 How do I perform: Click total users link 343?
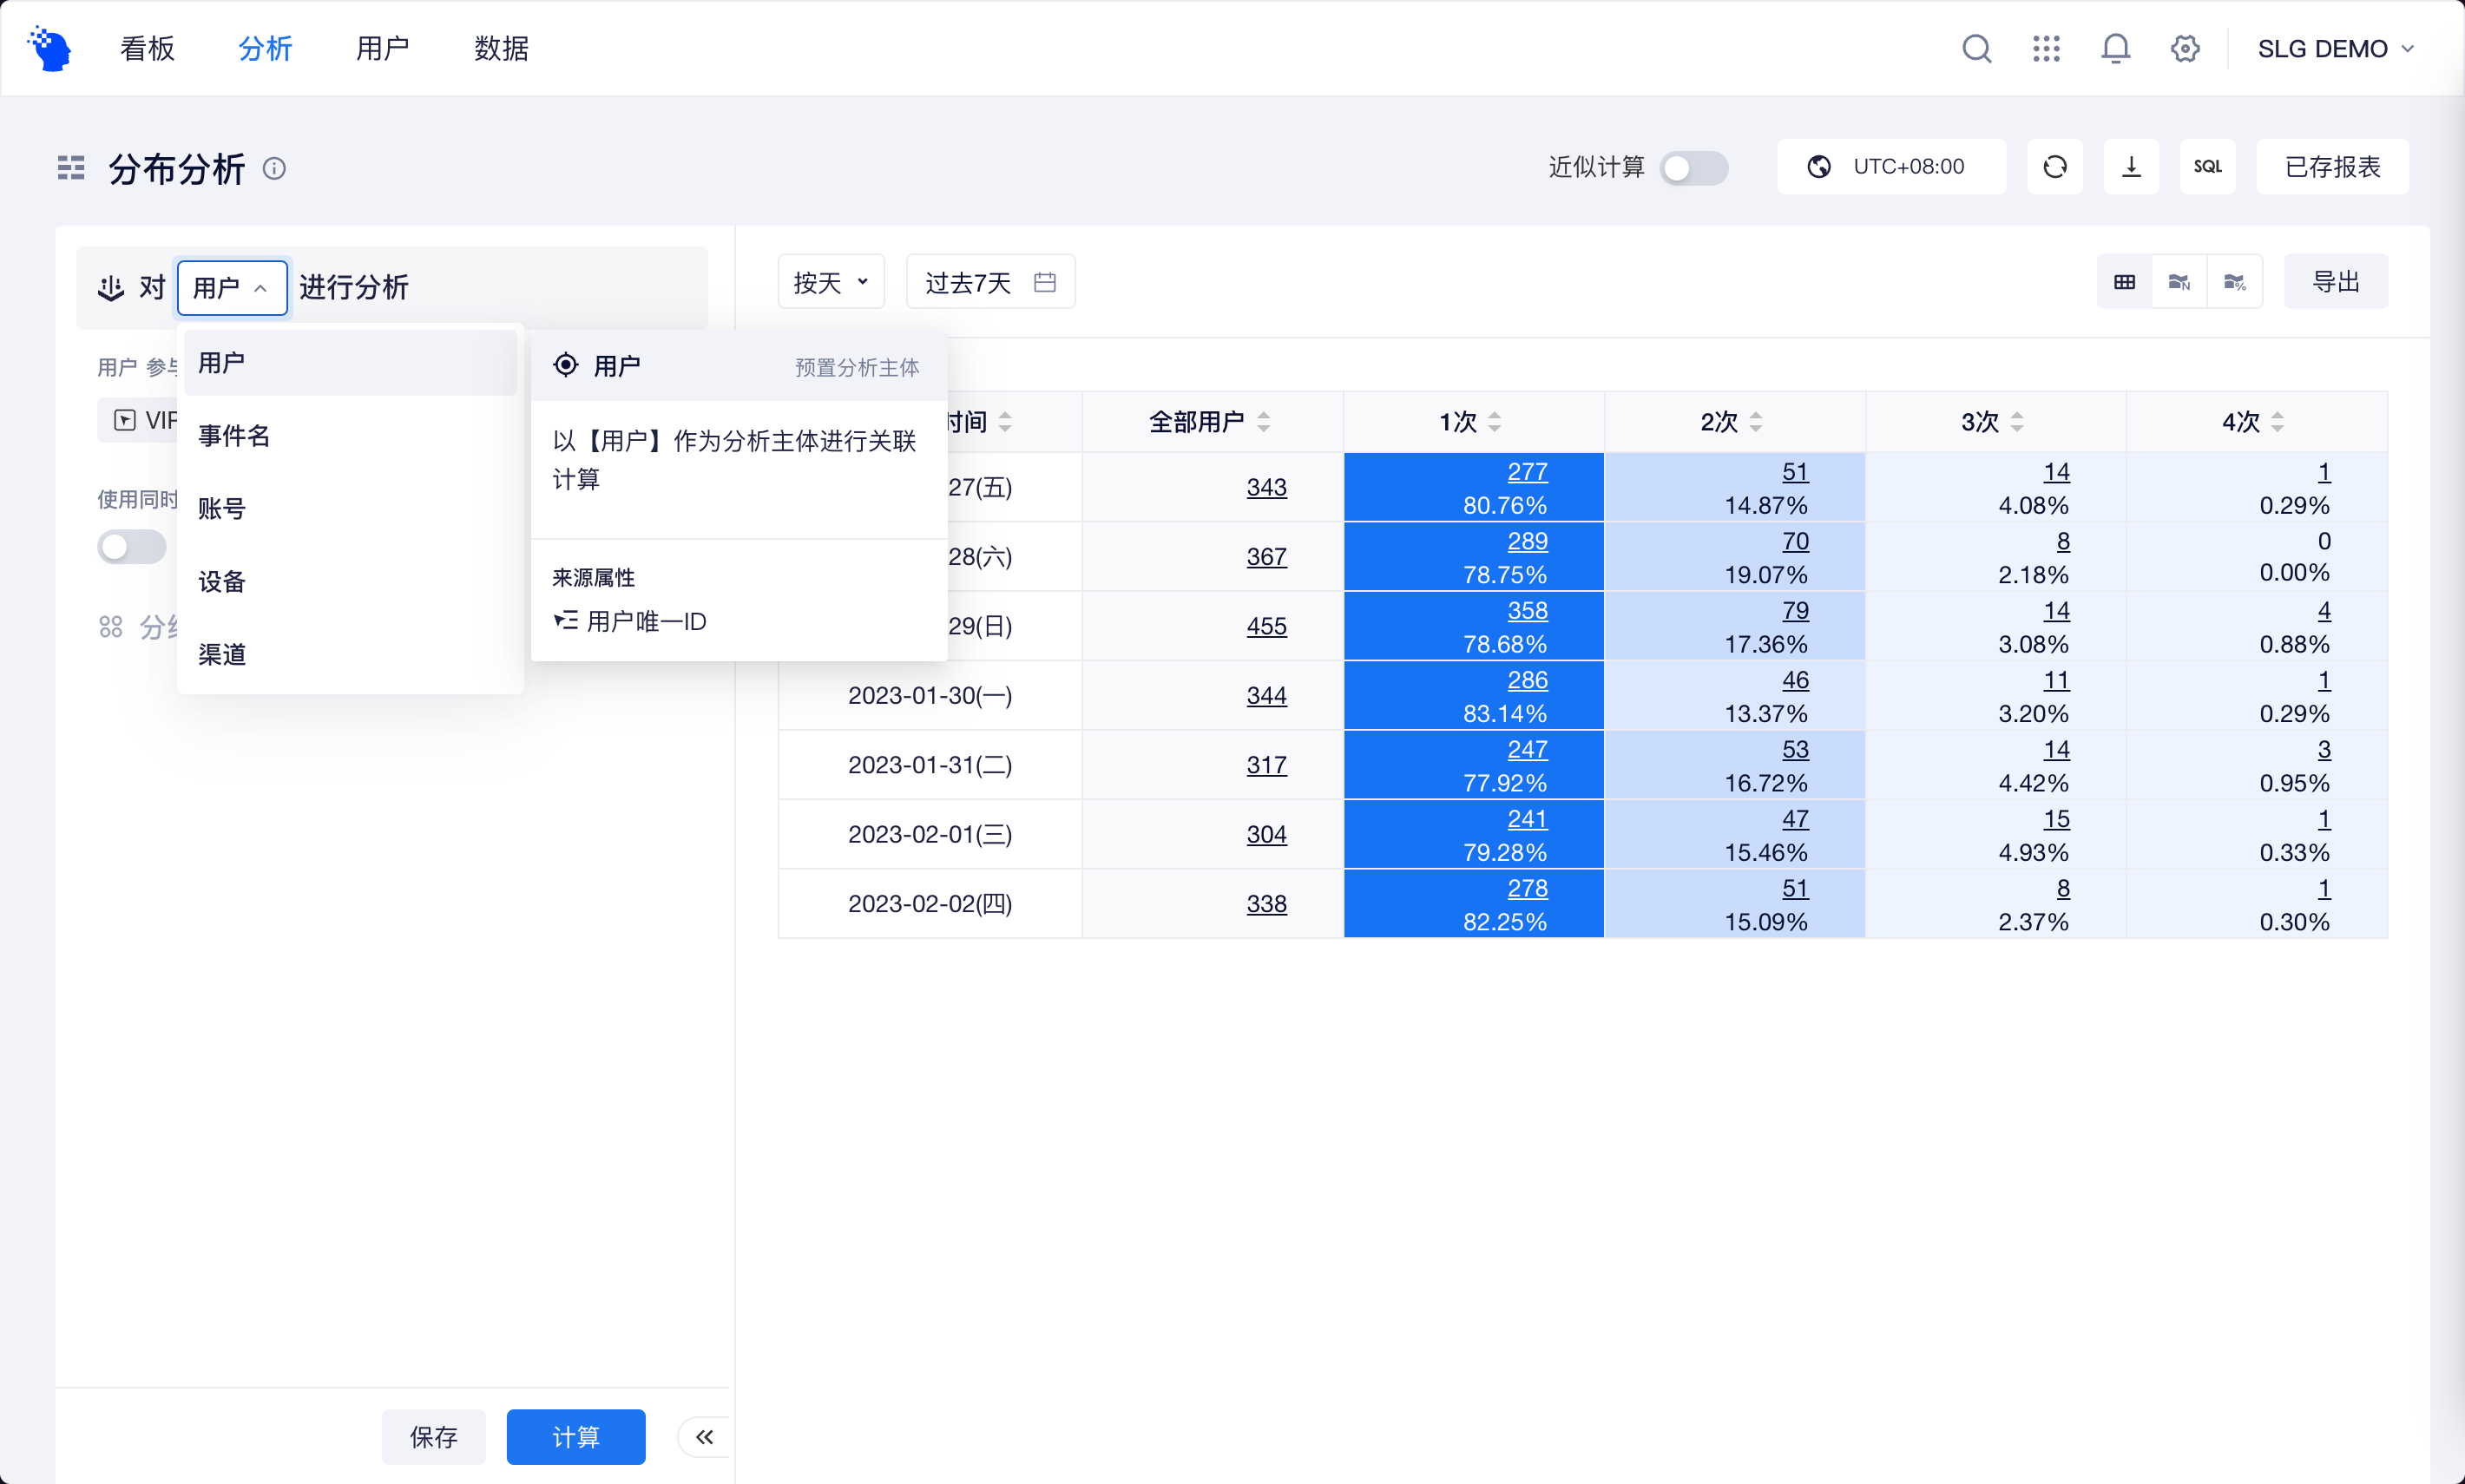(1266, 487)
